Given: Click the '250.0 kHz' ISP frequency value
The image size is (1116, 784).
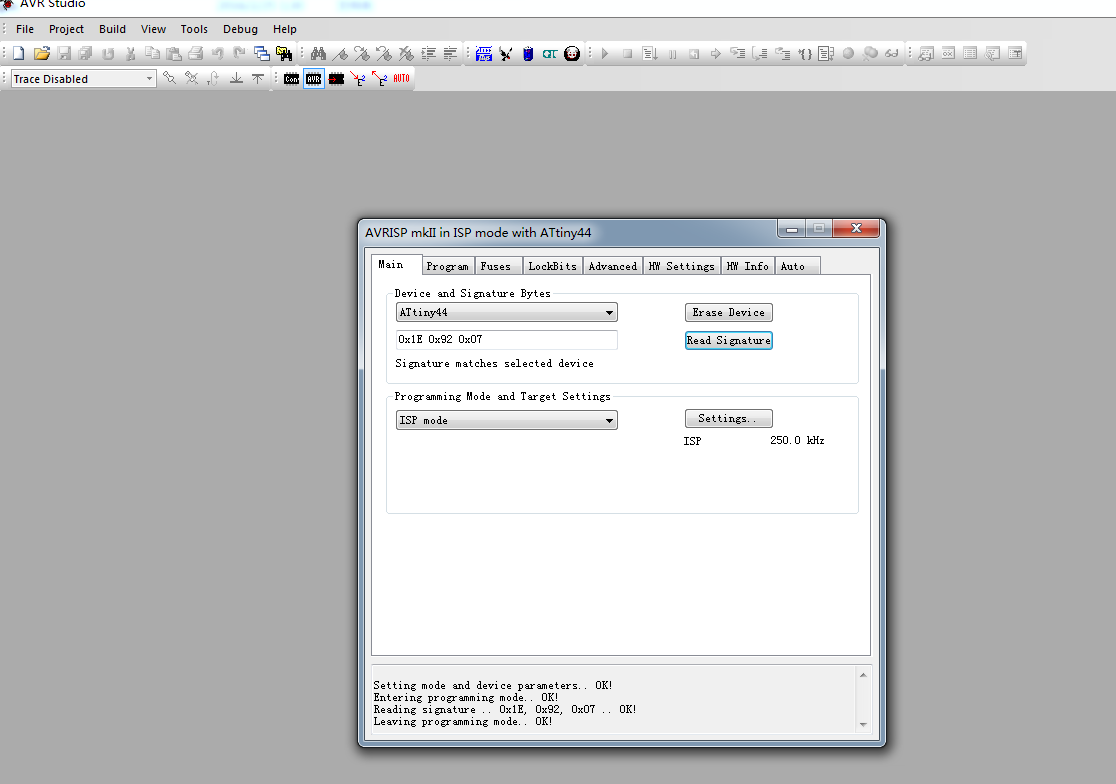Looking at the screenshot, I should pyautogui.click(x=797, y=440).
